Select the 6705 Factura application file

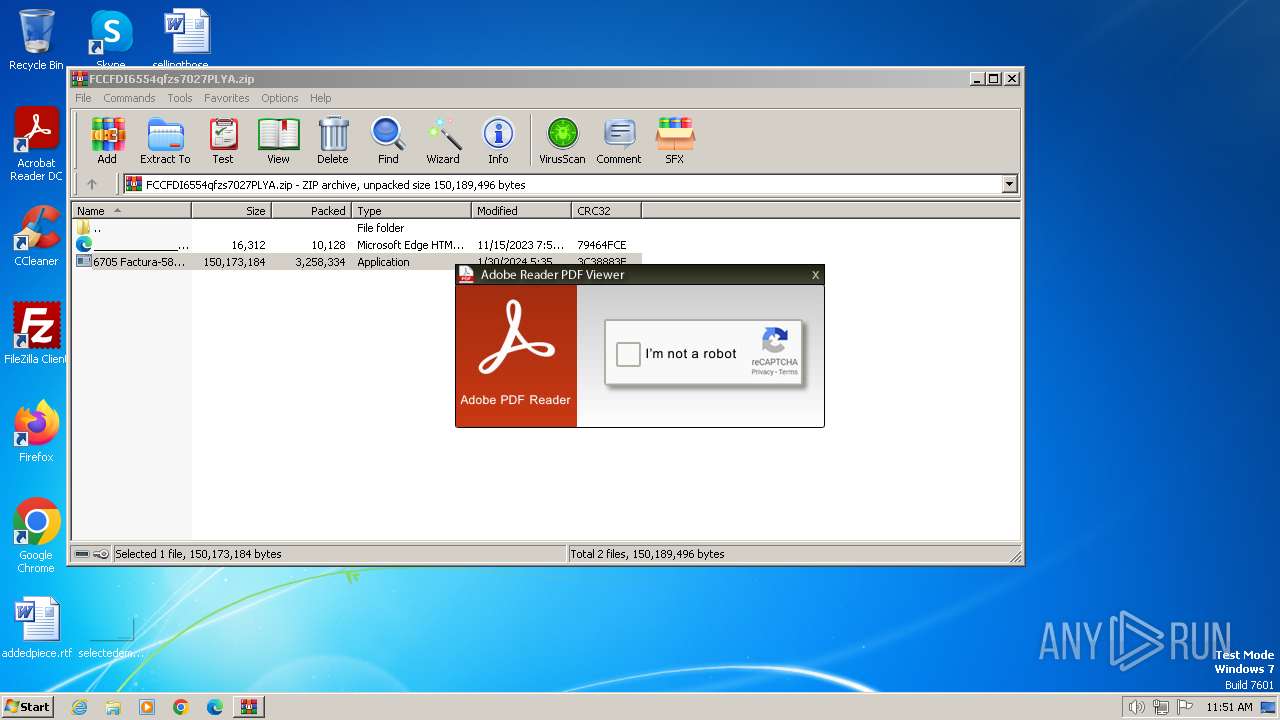coord(358,262)
